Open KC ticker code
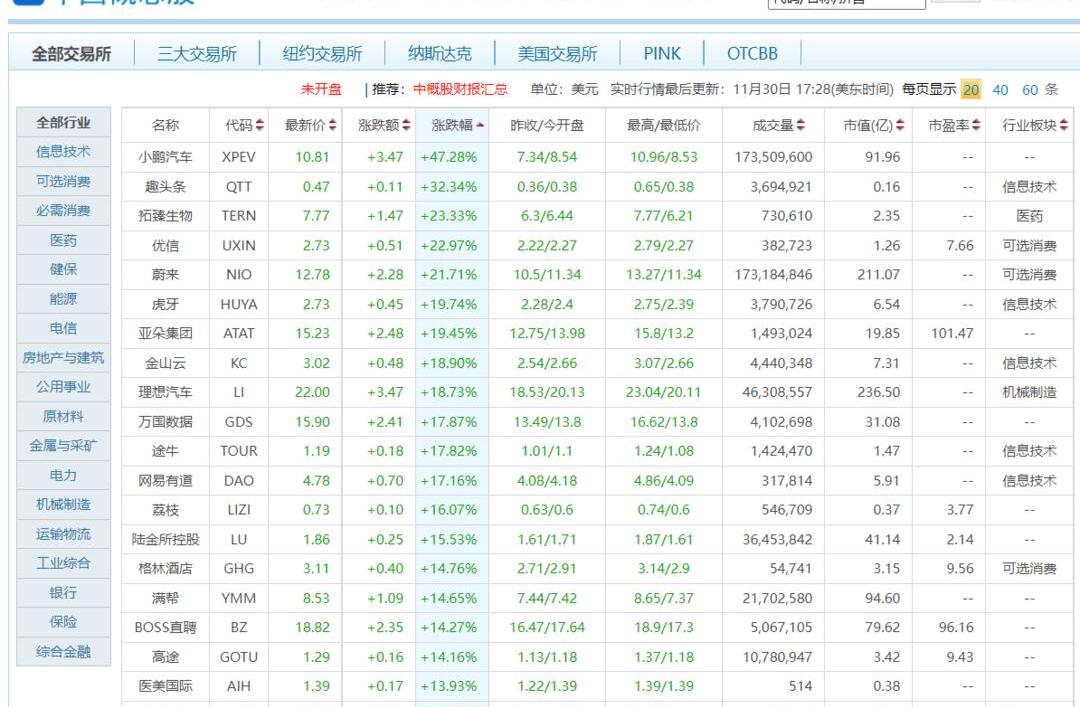The width and height of the screenshot is (1080, 707). (239, 363)
